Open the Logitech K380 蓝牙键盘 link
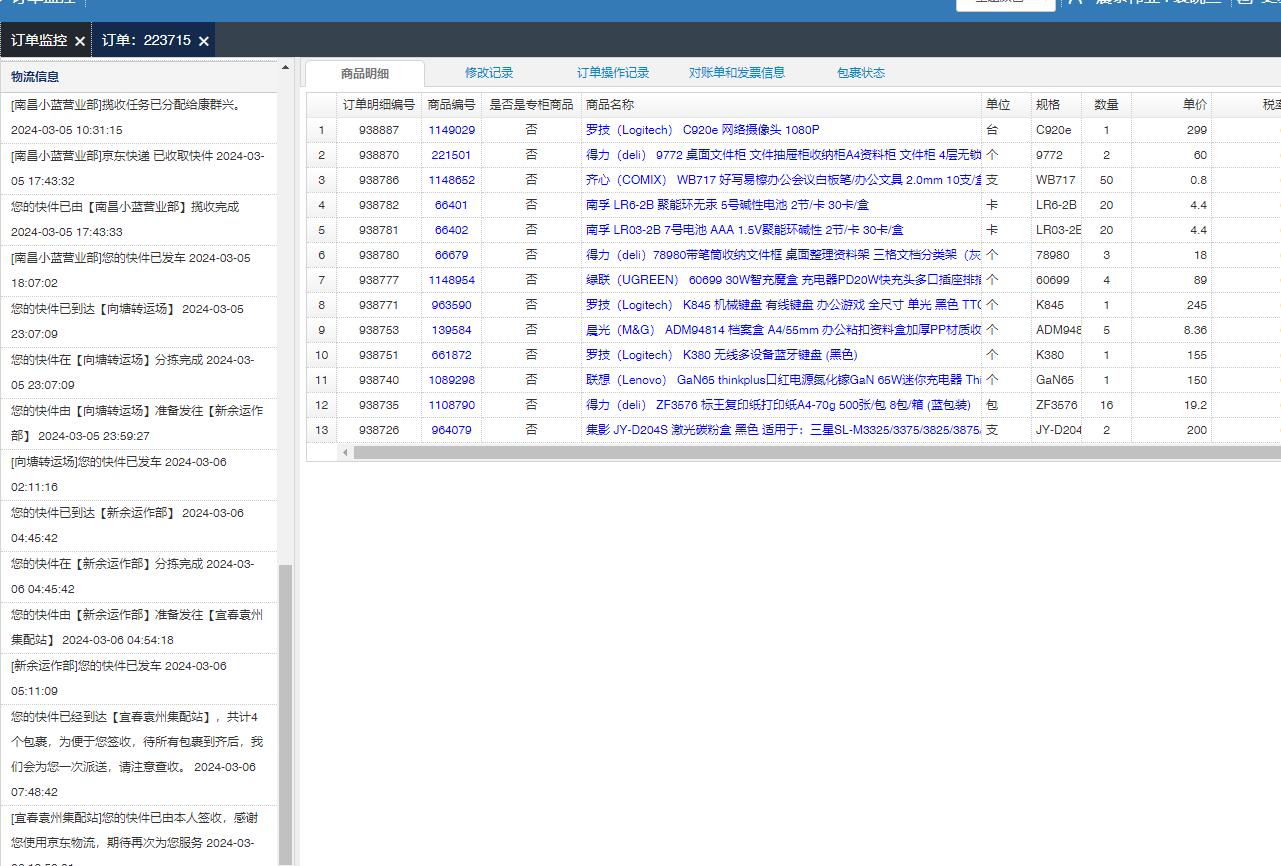Image resolution: width=1281 pixels, height=866 pixels. coord(722,355)
